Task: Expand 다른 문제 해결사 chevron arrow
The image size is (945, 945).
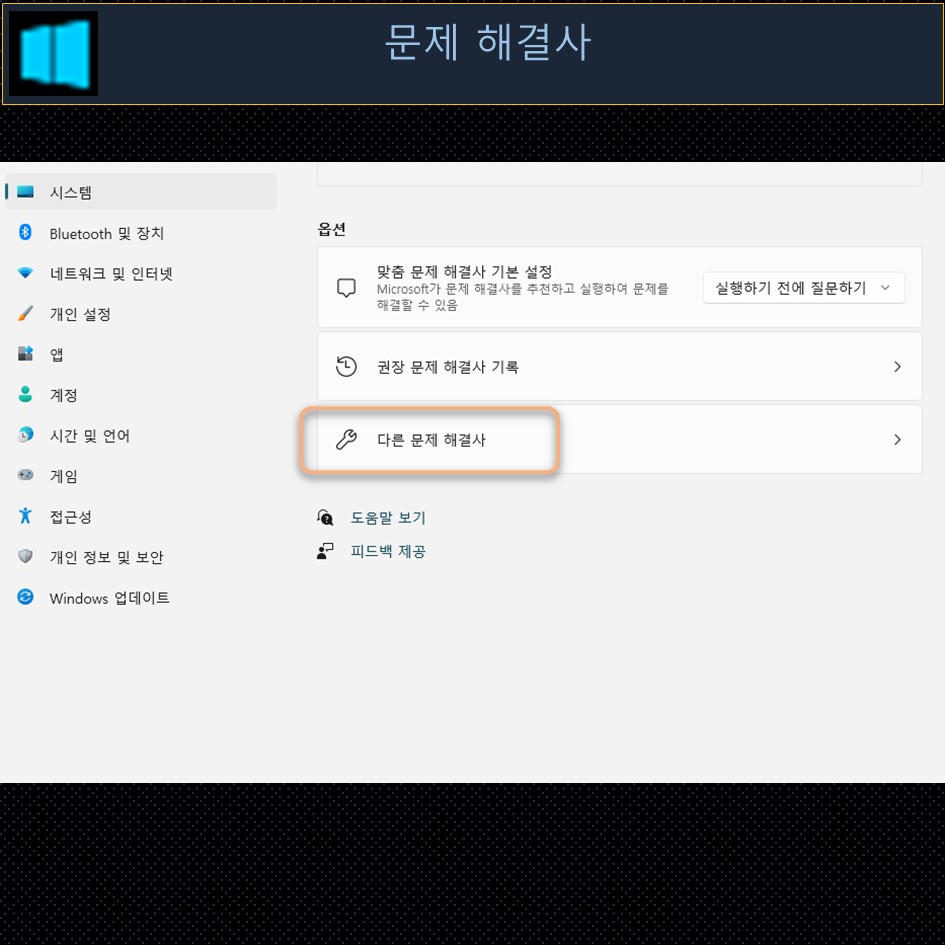Action: (x=897, y=439)
